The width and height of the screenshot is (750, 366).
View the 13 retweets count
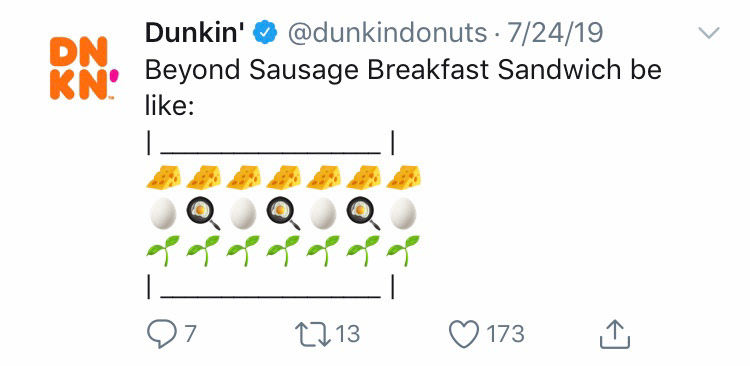(347, 333)
